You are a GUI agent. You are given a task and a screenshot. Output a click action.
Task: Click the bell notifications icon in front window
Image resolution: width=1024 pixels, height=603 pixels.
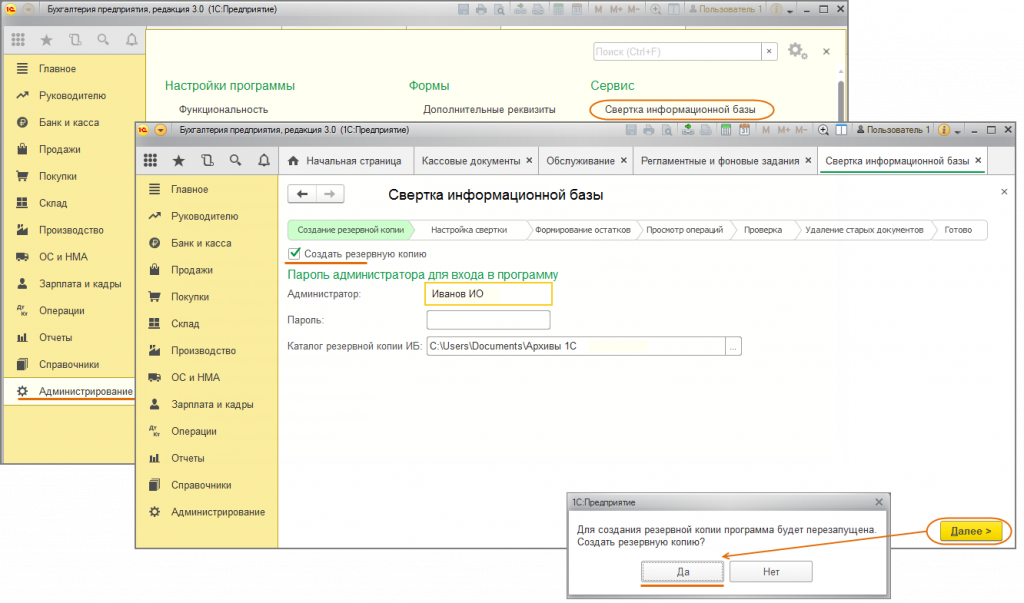(264, 160)
